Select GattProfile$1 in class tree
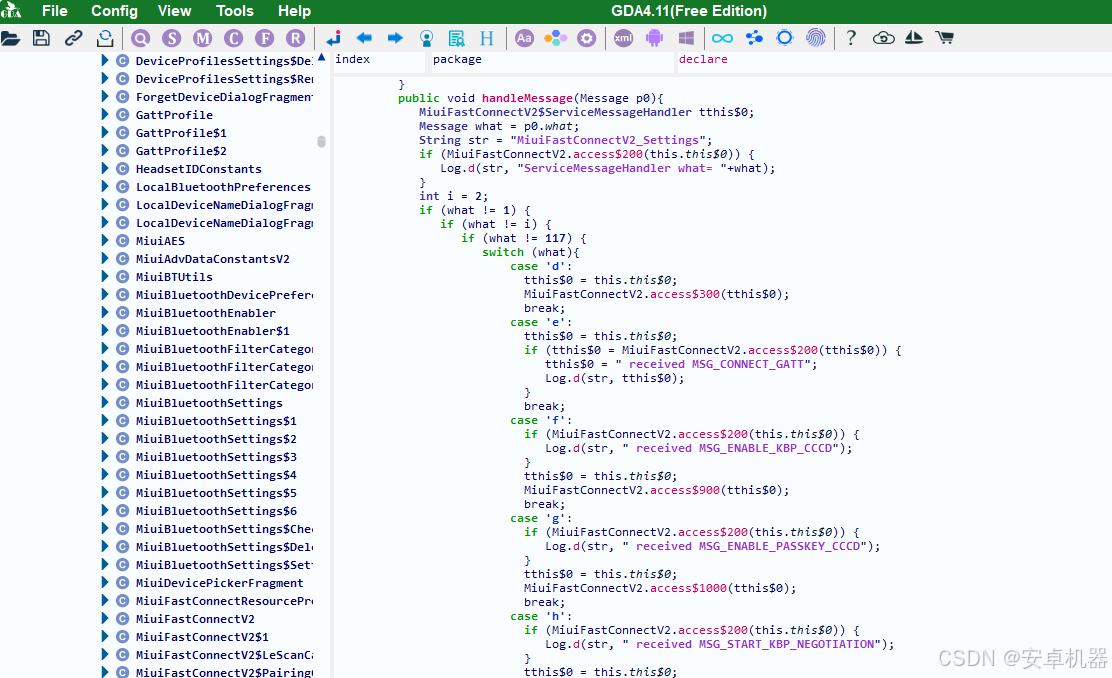The width and height of the screenshot is (1112, 678). 181,133
